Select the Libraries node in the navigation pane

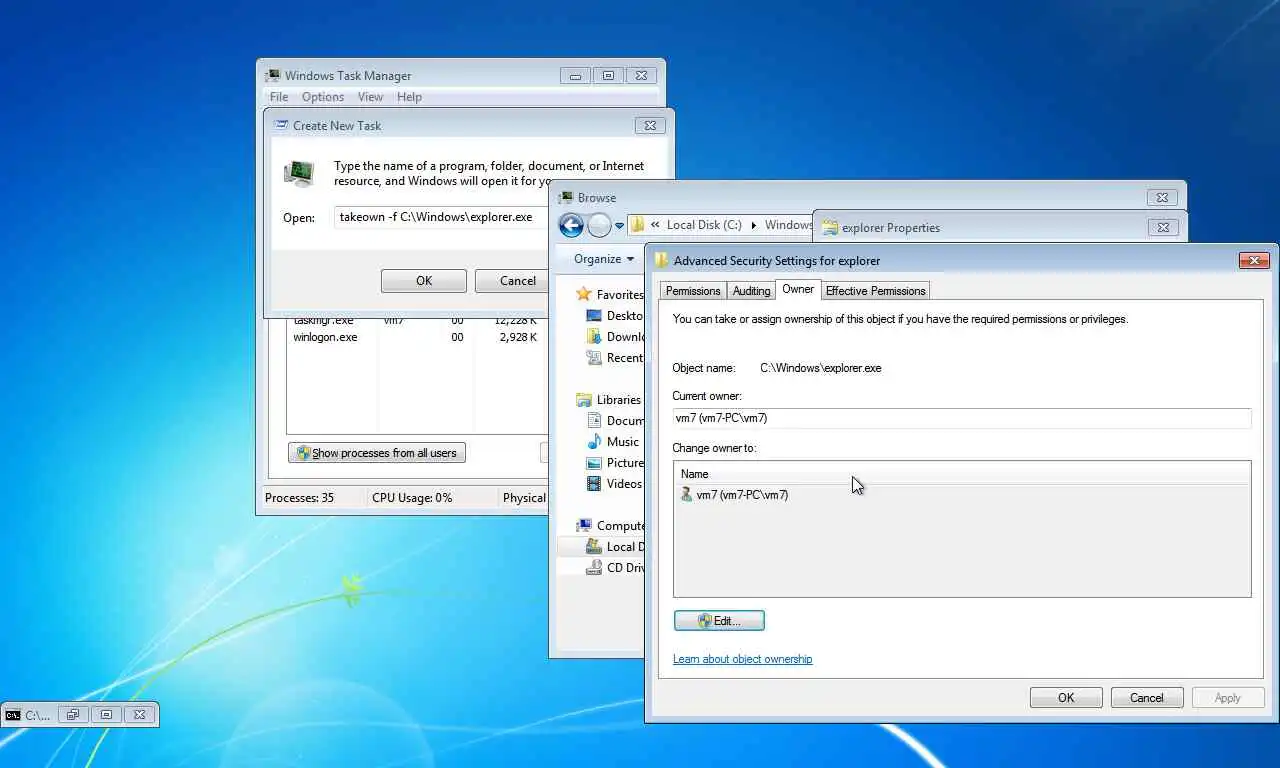tap(609, 399)
